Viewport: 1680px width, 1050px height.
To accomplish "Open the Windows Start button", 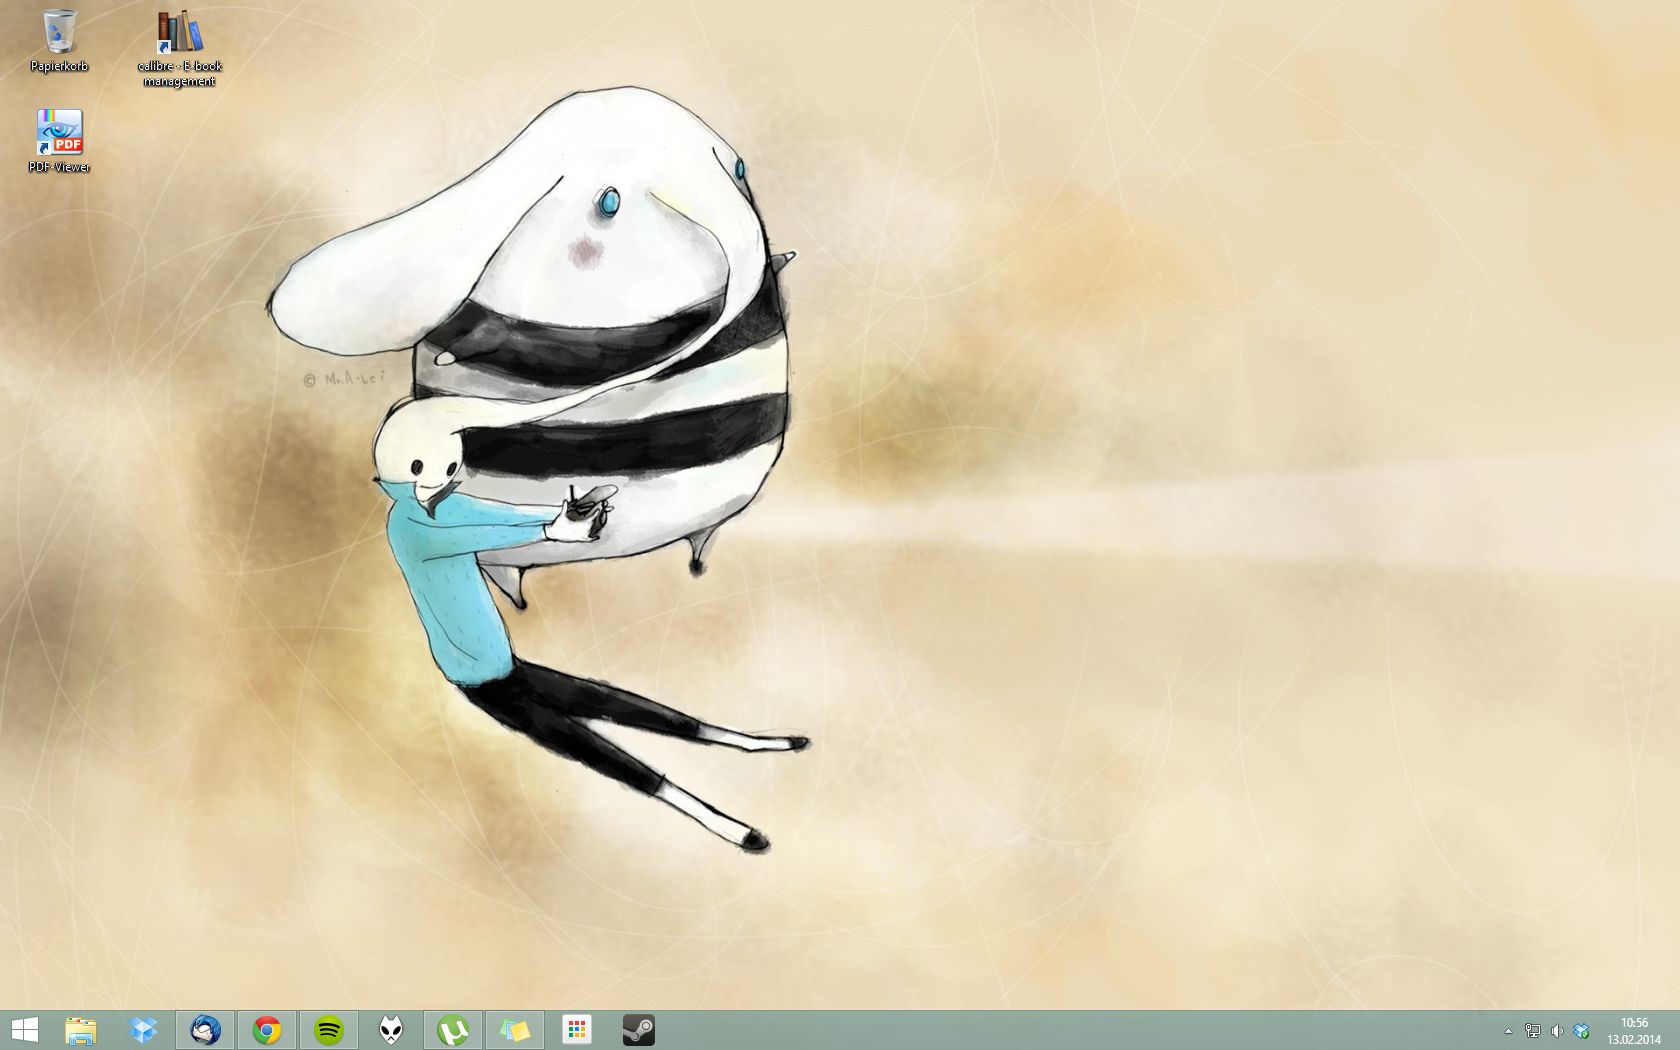I will [24, 1030].
